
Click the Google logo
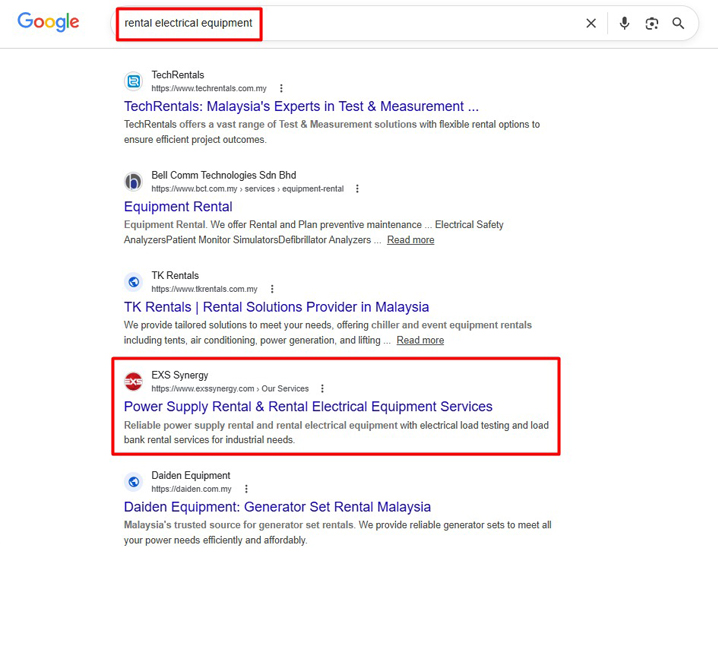point(48,22)
